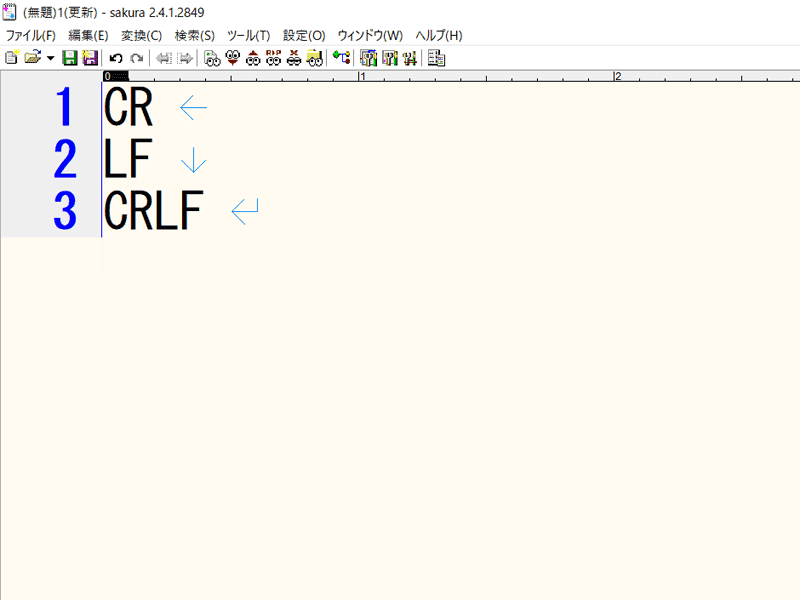The height and width of the screenshot is (600, 800).
Task: Click line number 2 in the gutter
Action: point(65,160)
